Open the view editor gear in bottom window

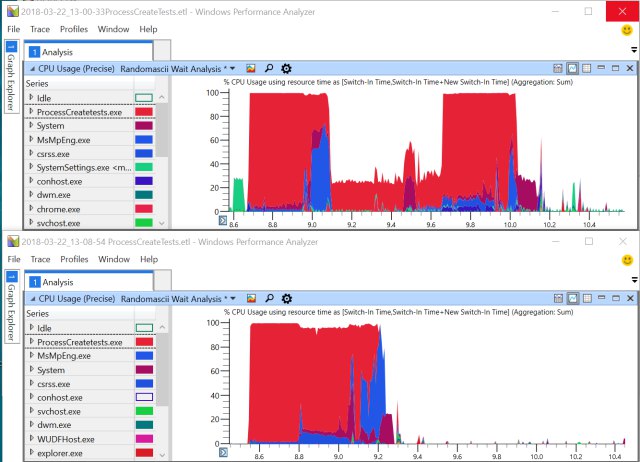[x=287, y=299]
